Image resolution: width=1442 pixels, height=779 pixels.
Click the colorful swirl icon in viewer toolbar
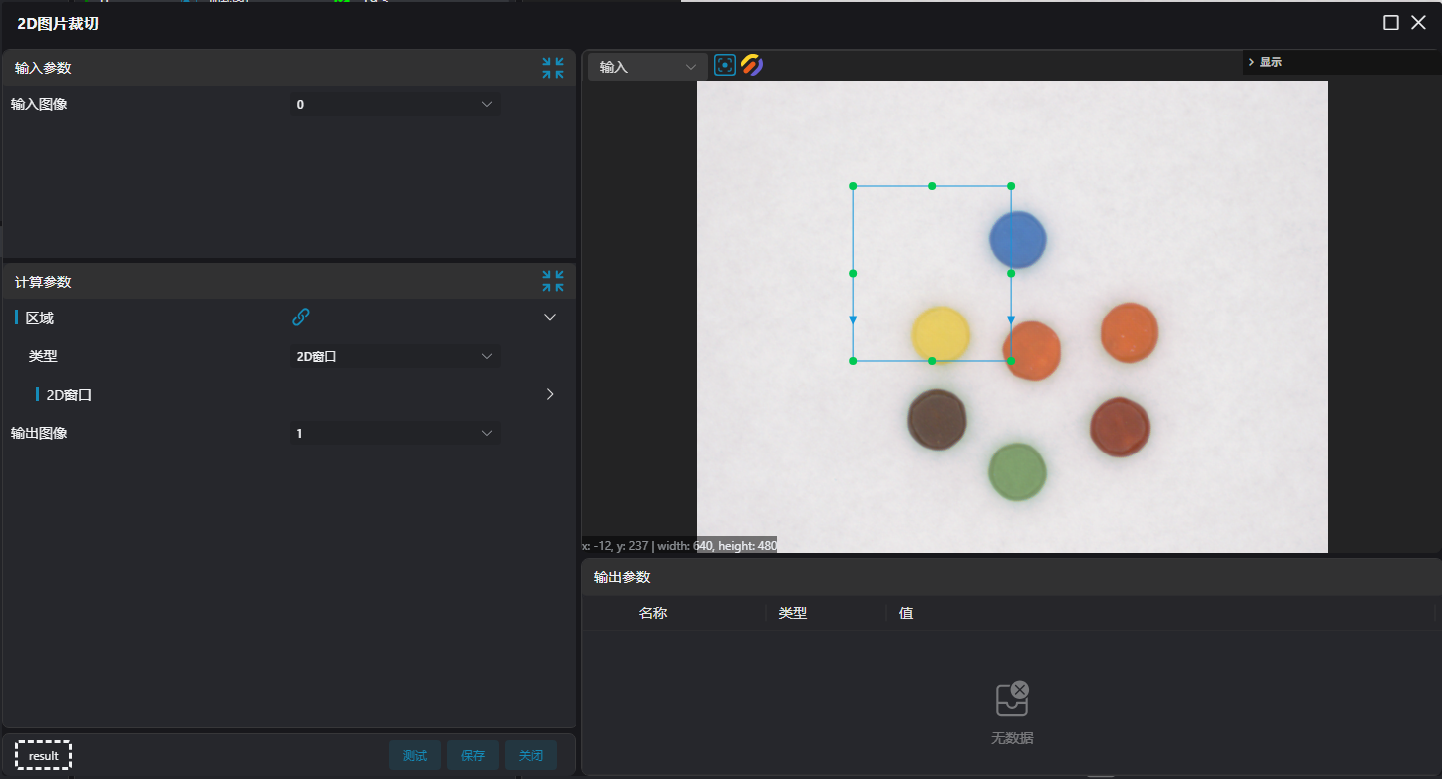[752, 66]
